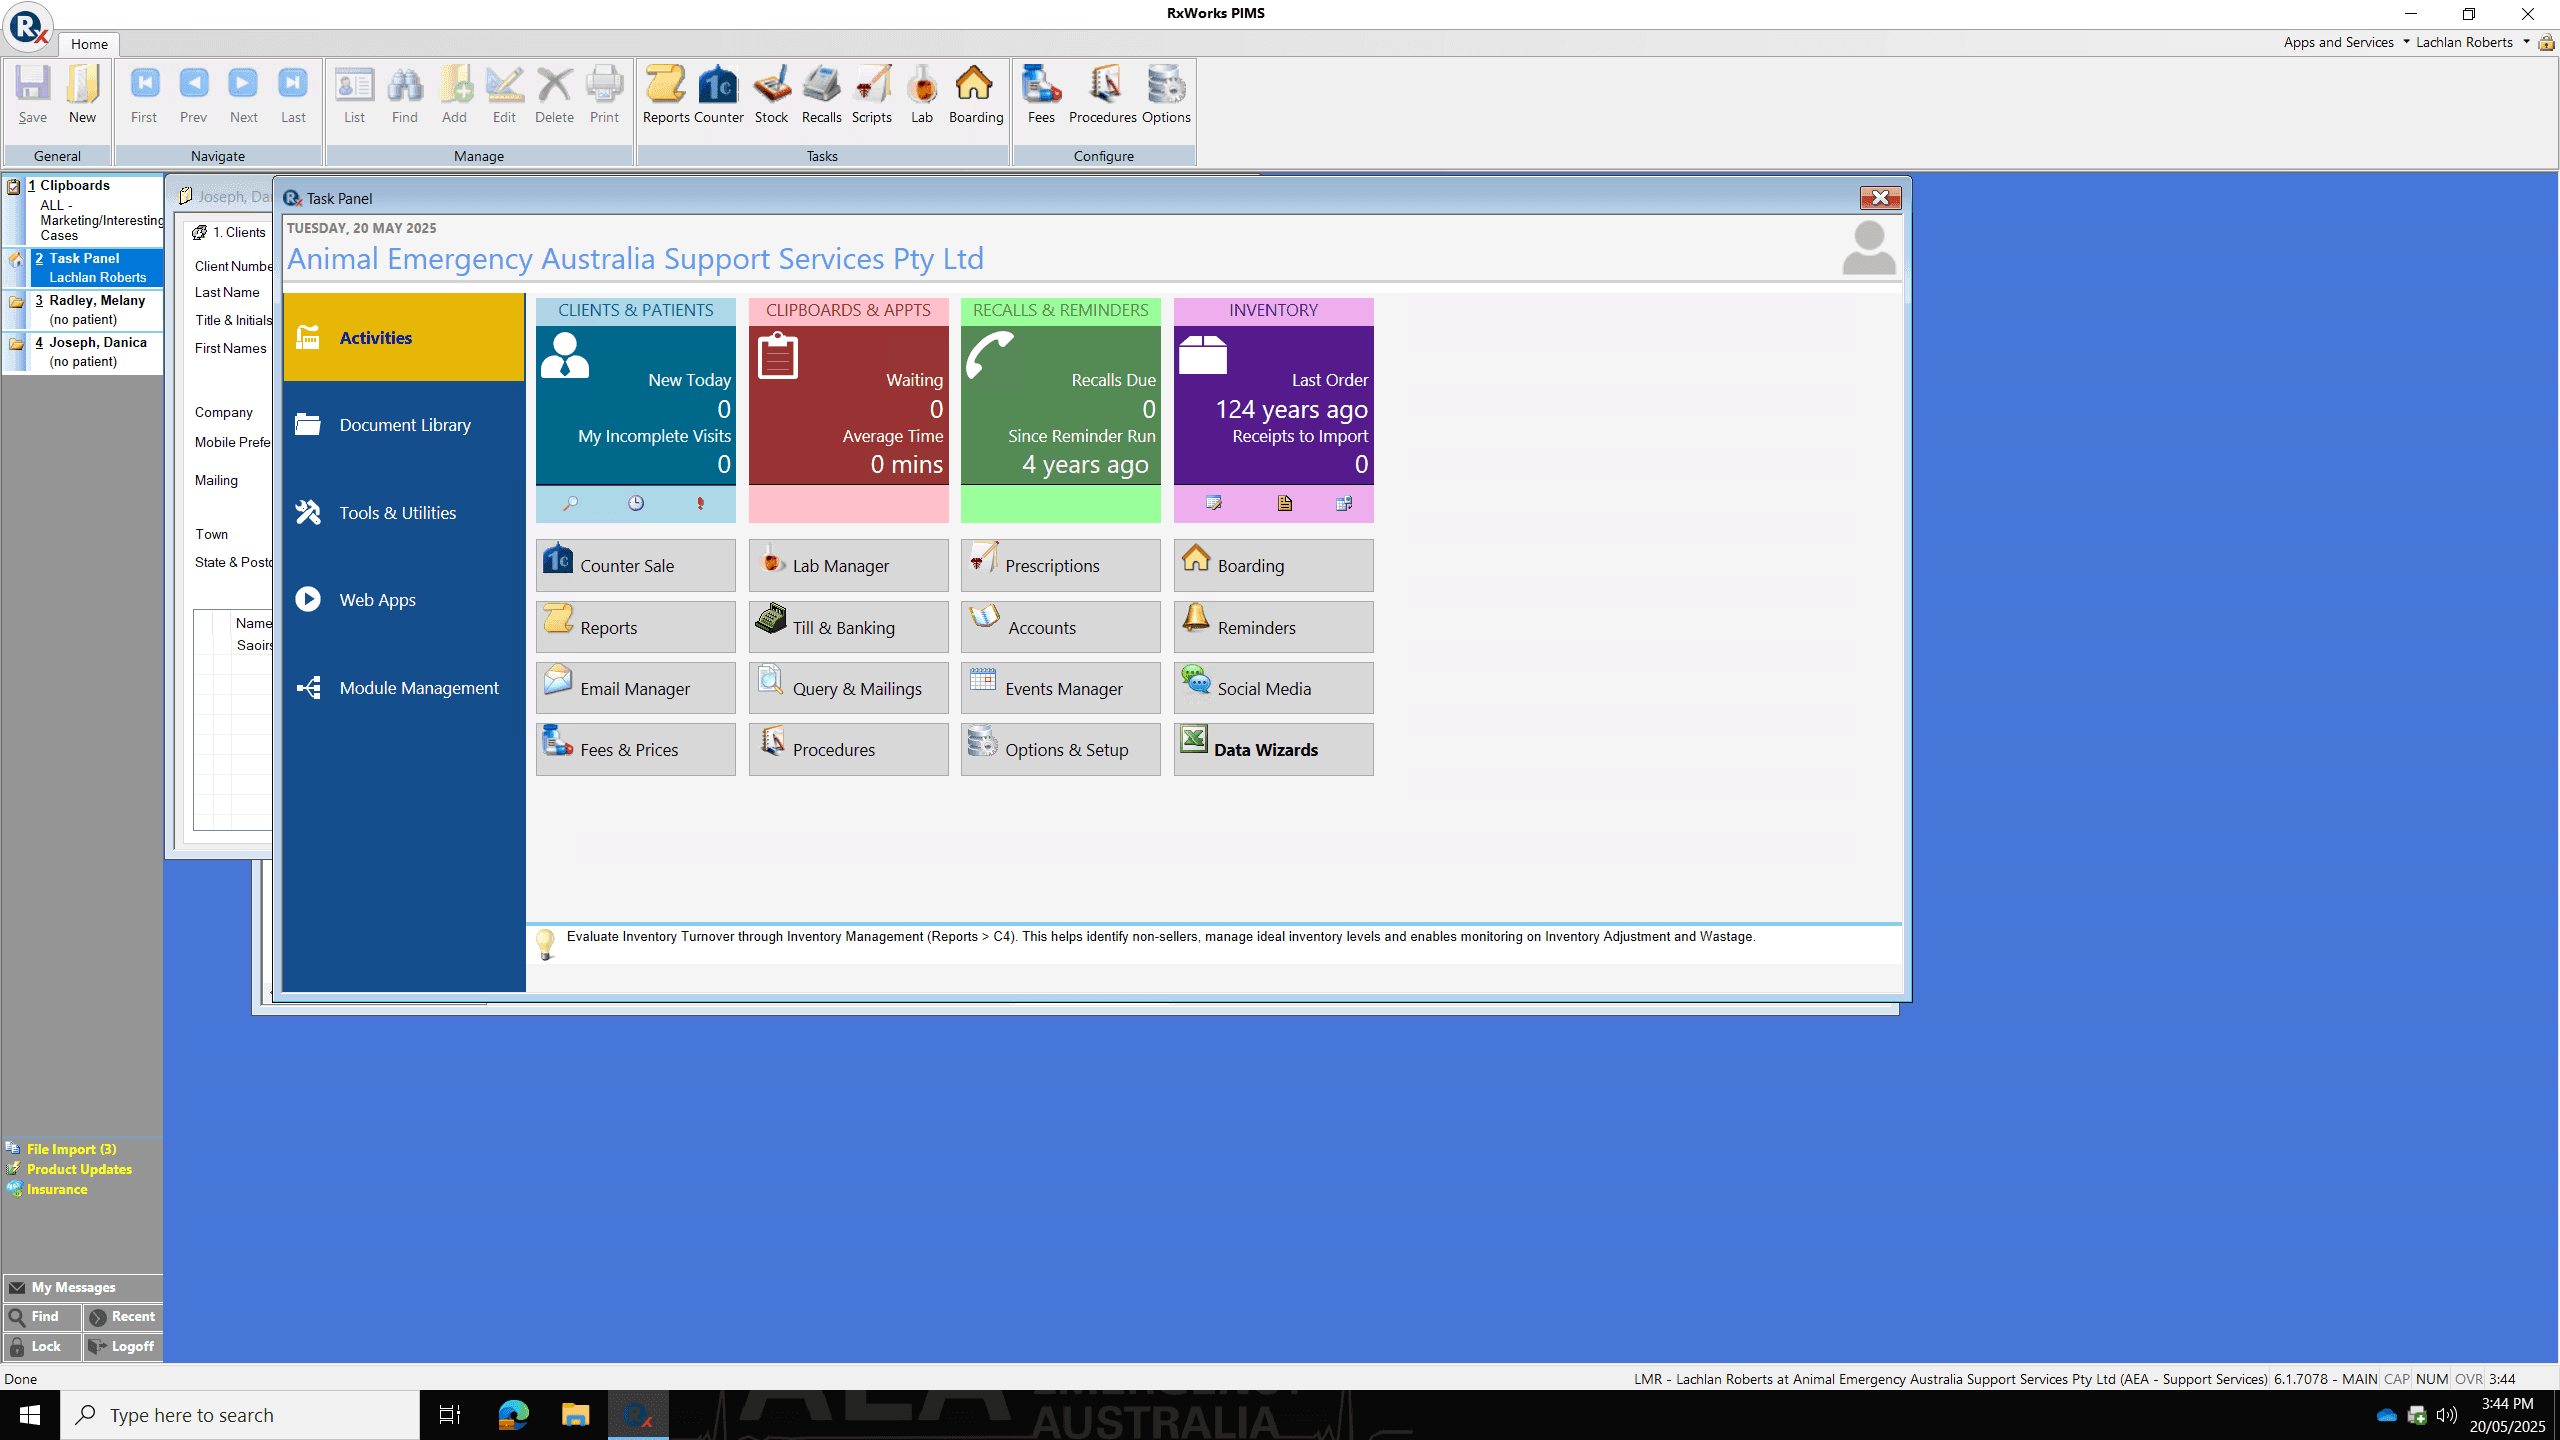This screenshot has height=1440, width=2560.
Task: Click the Add icon in Manage group
Action: coord(454,95)
